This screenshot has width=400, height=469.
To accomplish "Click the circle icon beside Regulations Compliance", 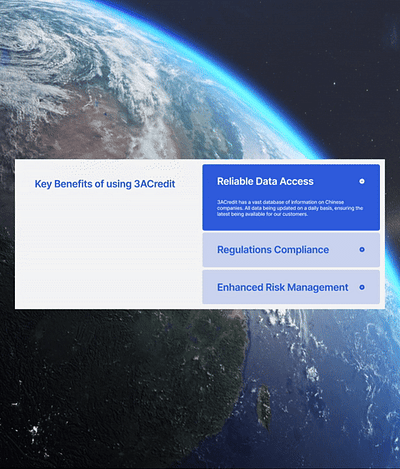I will 362,250.
